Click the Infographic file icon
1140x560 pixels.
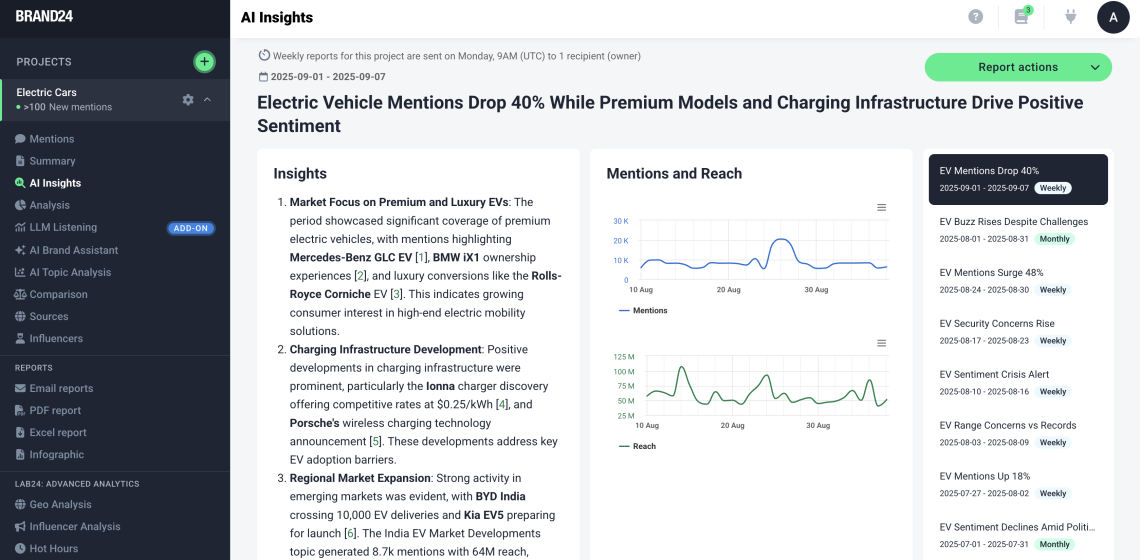point(20,455)
